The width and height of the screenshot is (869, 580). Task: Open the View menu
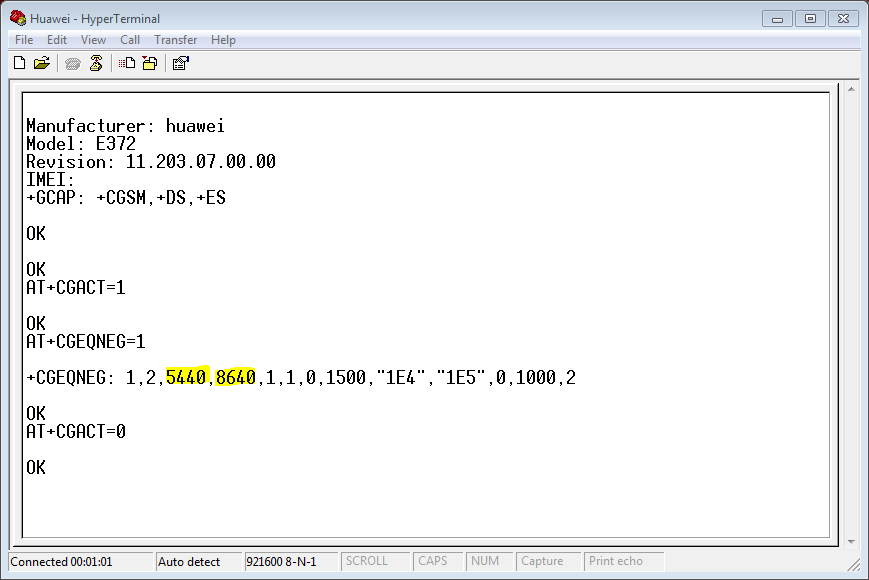(93, 40)
